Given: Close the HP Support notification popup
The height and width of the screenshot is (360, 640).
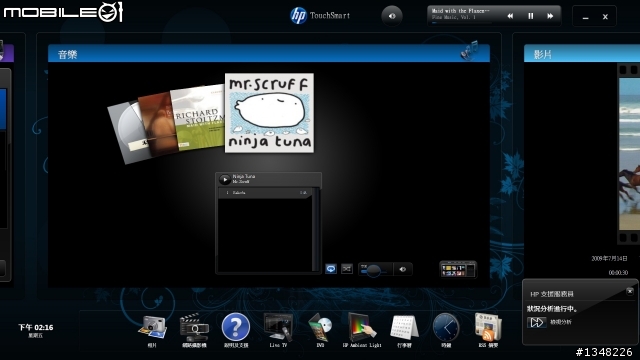Looking at the screenshot, I should click(x=630, y=291).
